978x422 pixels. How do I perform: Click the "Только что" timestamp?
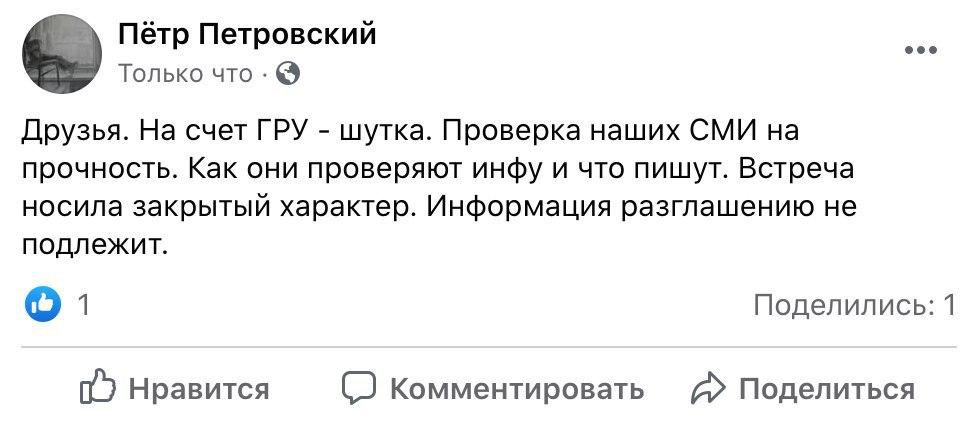pos(185,73)
